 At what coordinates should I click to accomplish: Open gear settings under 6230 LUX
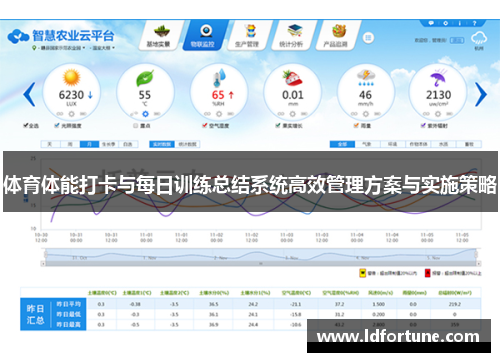click(71, 114)
